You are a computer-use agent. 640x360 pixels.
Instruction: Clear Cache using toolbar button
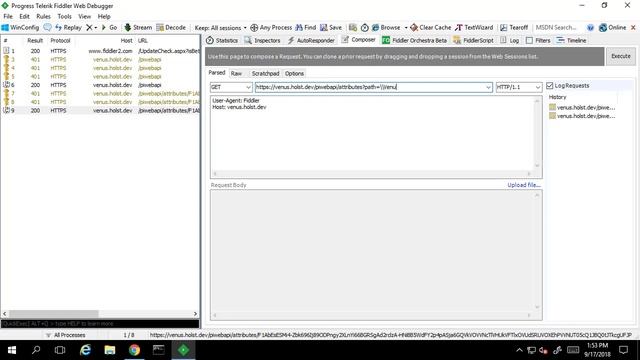coord(431,27)
